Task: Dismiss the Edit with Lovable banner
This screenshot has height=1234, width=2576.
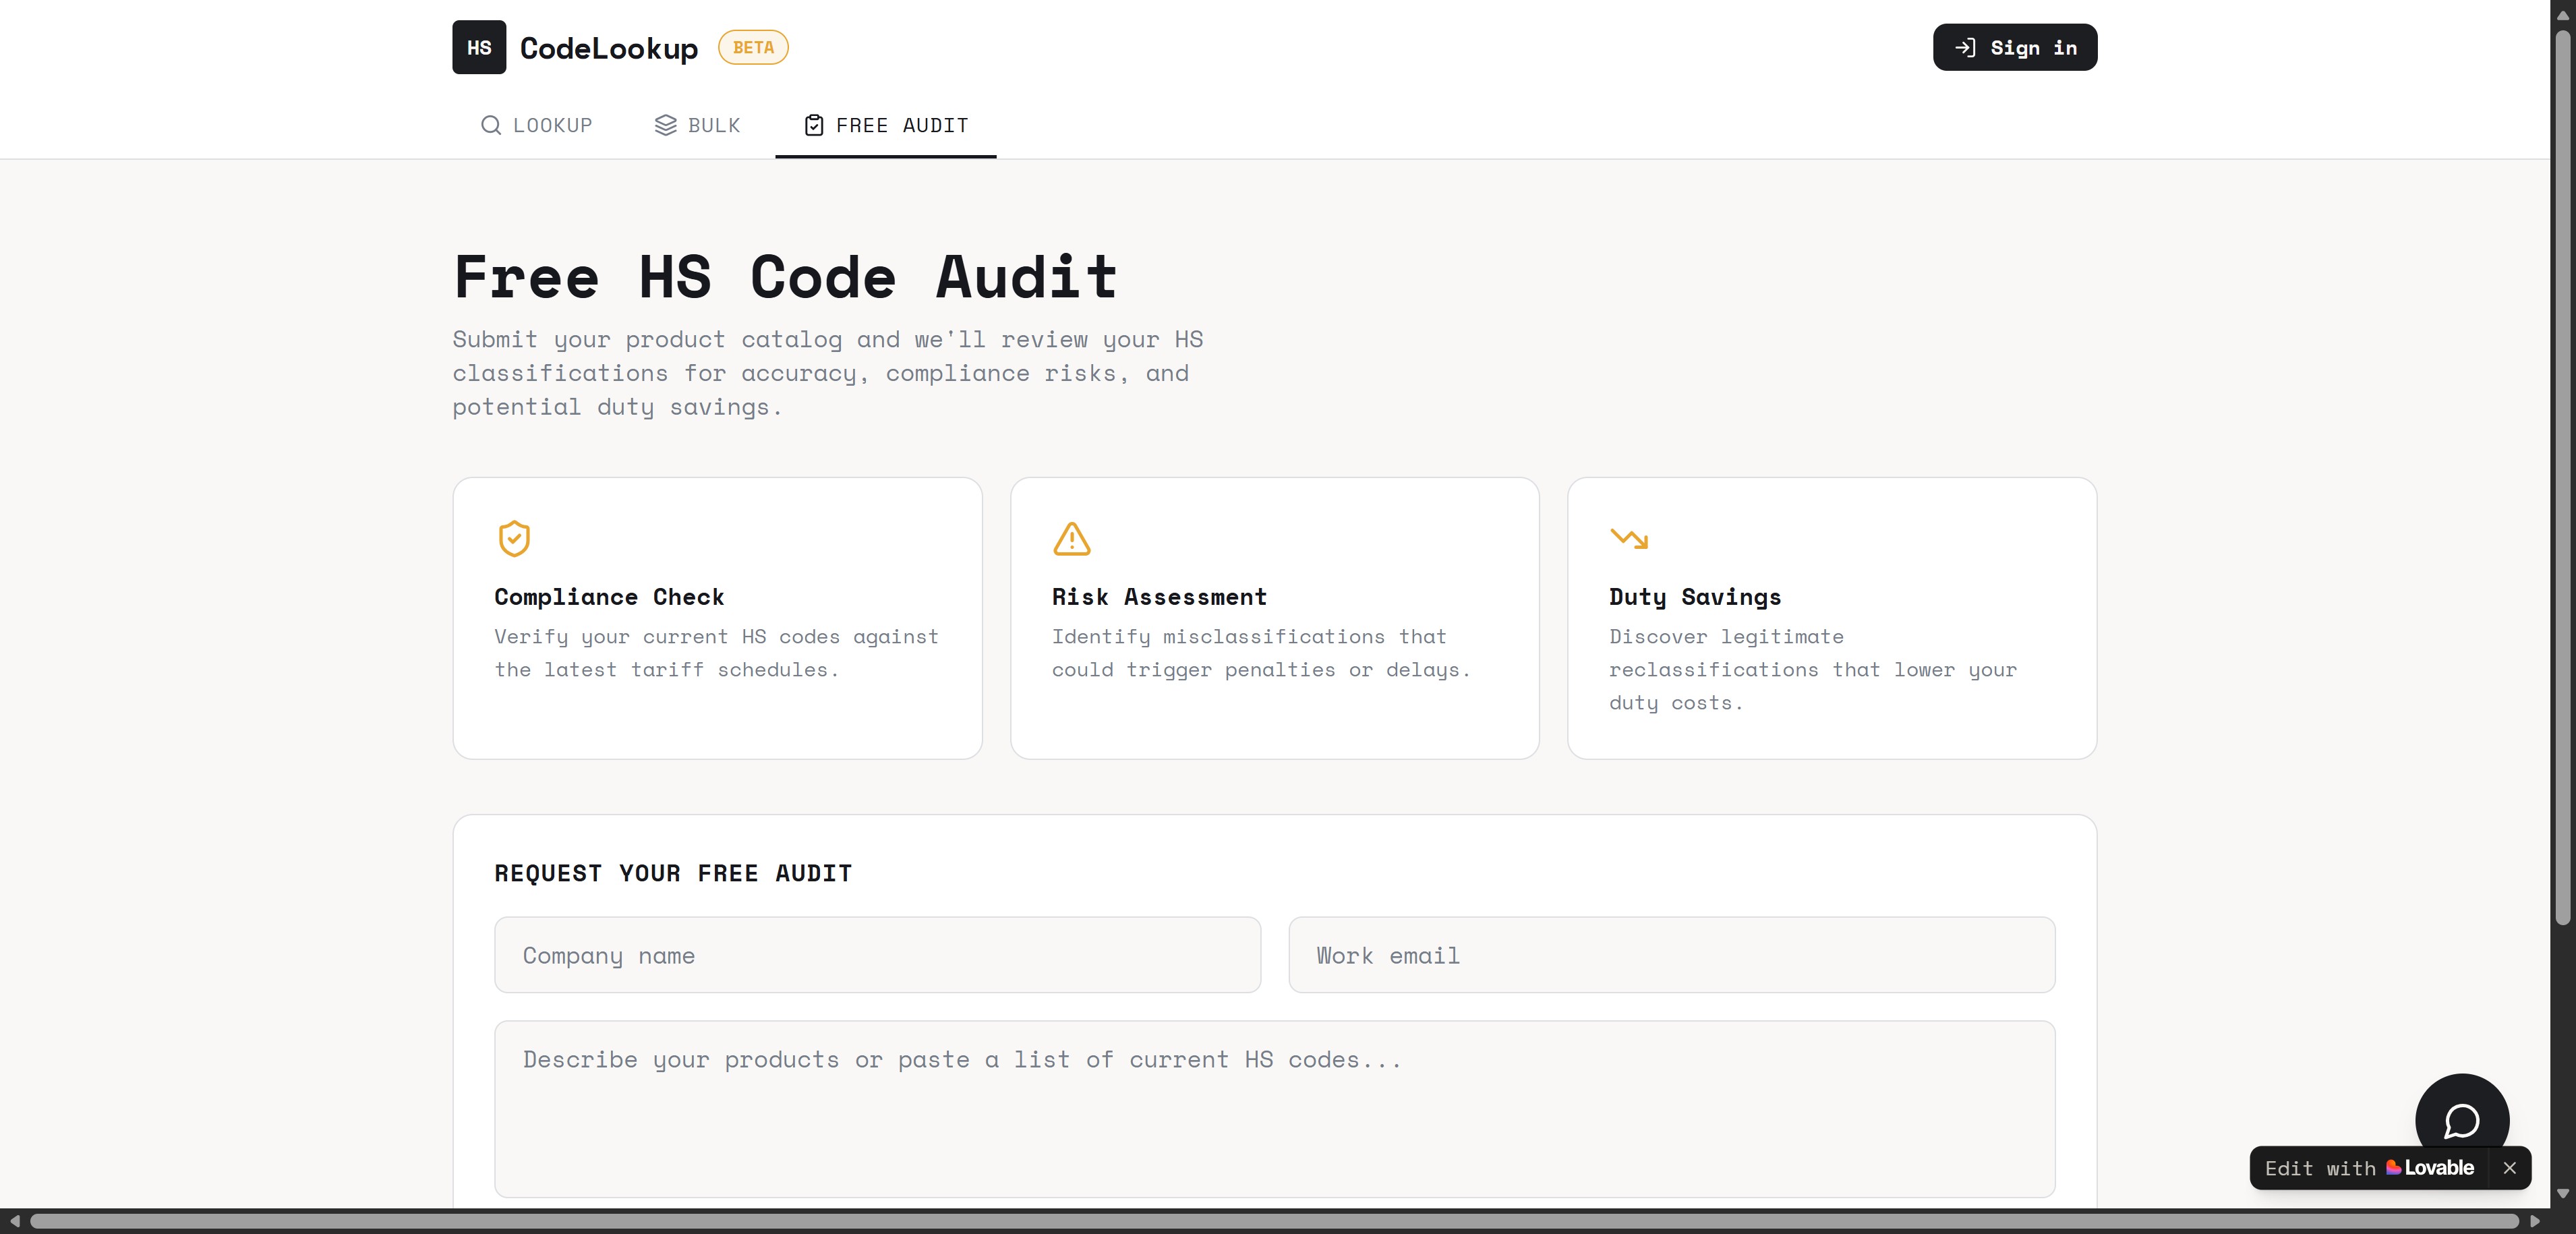Action: click(x=2509, y=1167)
